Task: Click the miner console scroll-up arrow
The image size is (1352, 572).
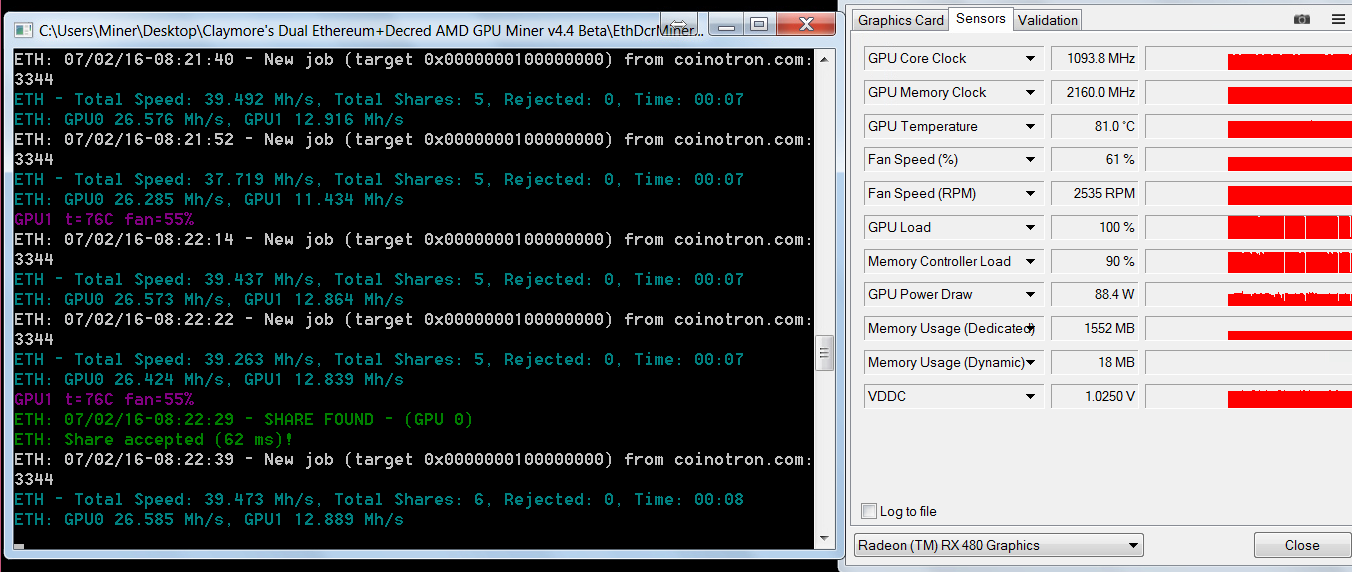Action: [x=825, y=58]
